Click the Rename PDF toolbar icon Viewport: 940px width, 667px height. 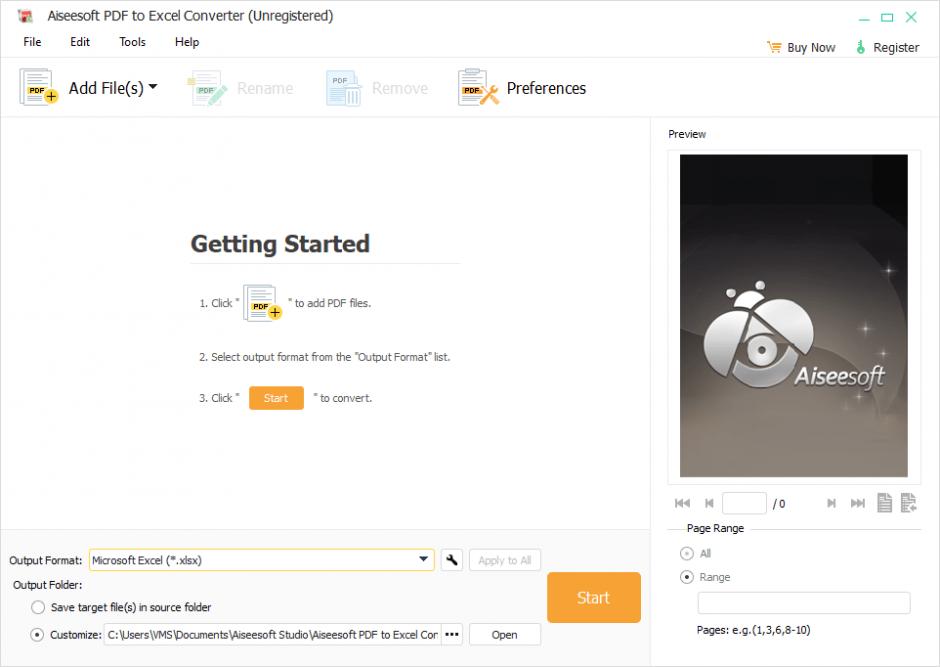point(207,88)
